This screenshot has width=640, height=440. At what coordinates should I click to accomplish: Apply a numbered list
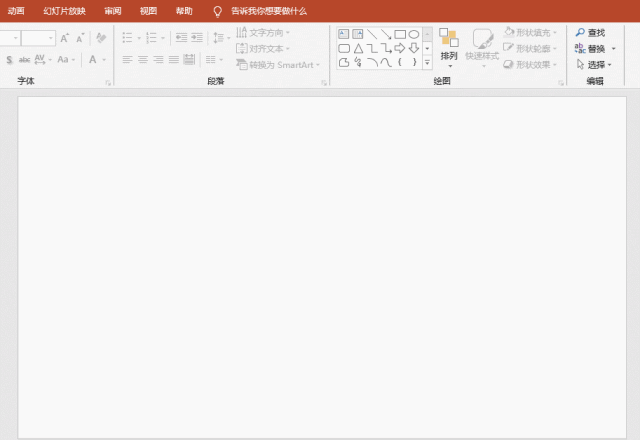(x=151, y=38)
